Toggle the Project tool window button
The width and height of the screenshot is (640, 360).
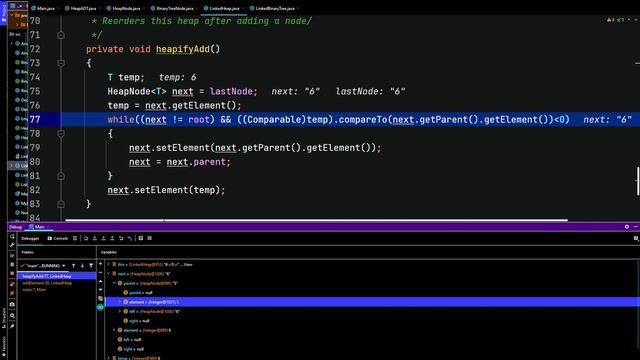[4, 13]
